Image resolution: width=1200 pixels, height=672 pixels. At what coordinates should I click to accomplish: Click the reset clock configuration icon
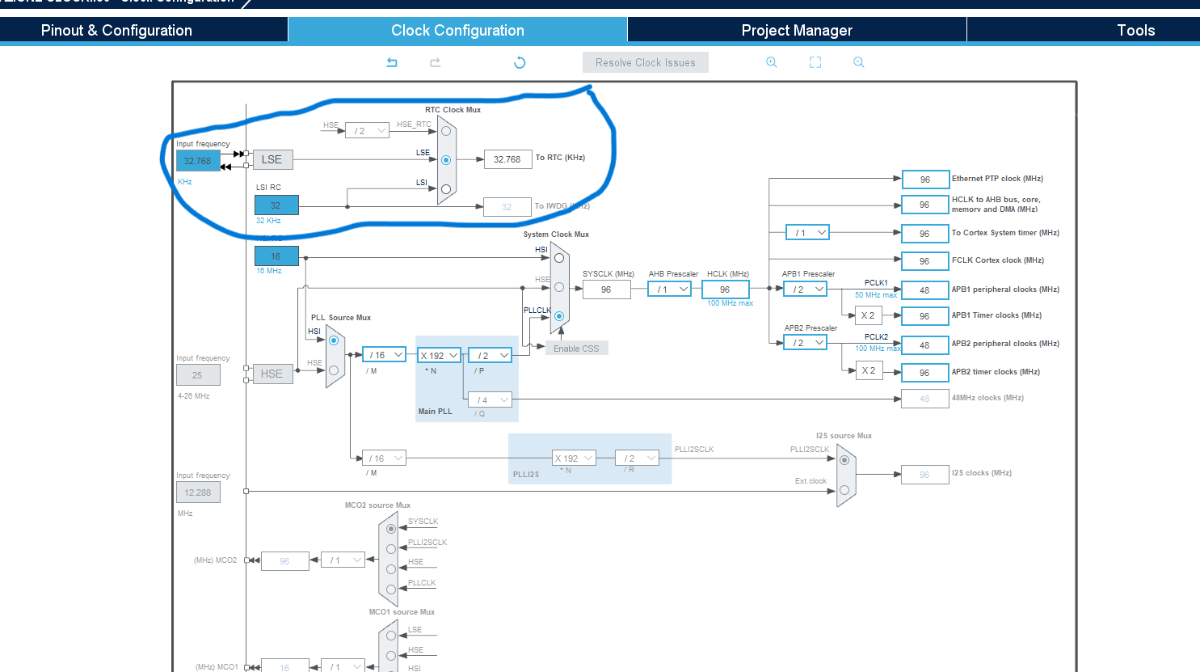pos(519,62)
